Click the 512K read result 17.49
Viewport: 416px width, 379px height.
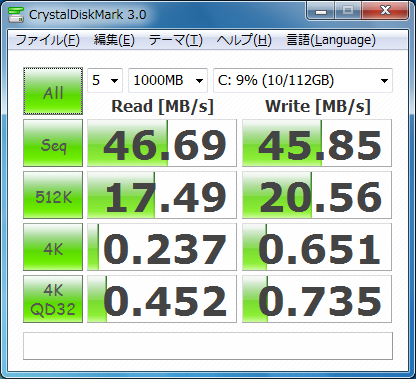[x=162, y=195]
